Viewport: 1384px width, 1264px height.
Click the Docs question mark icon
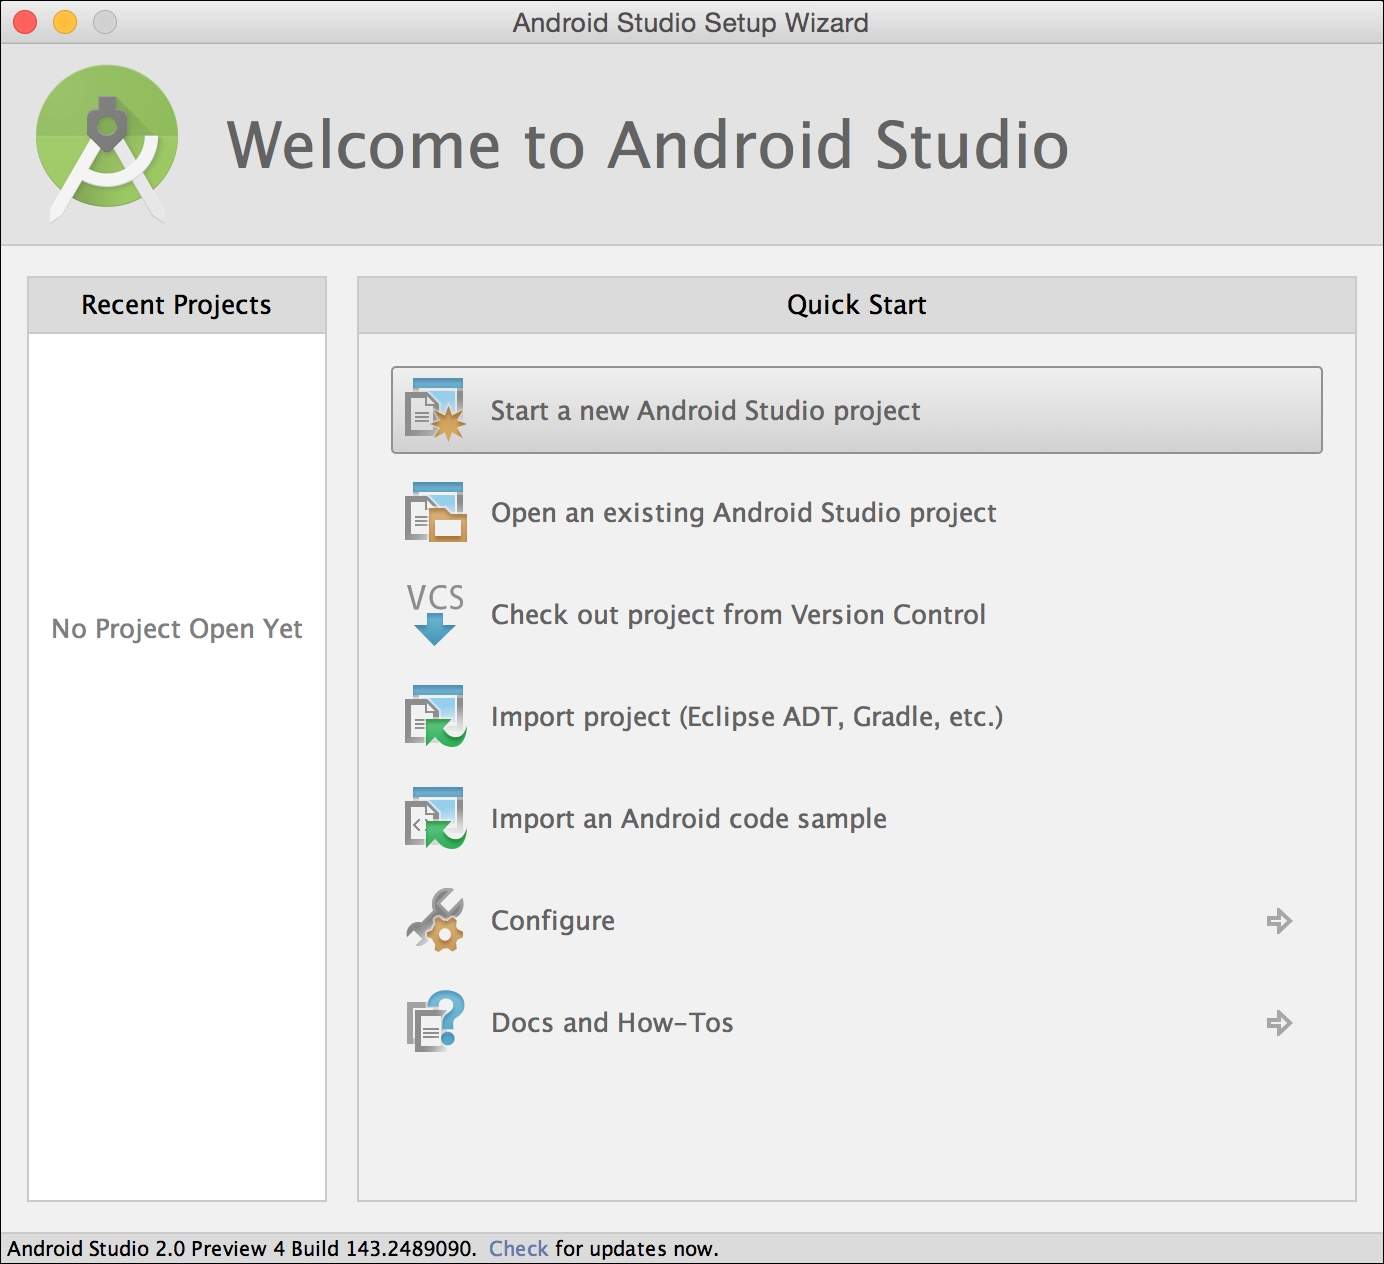[435, 1022]
